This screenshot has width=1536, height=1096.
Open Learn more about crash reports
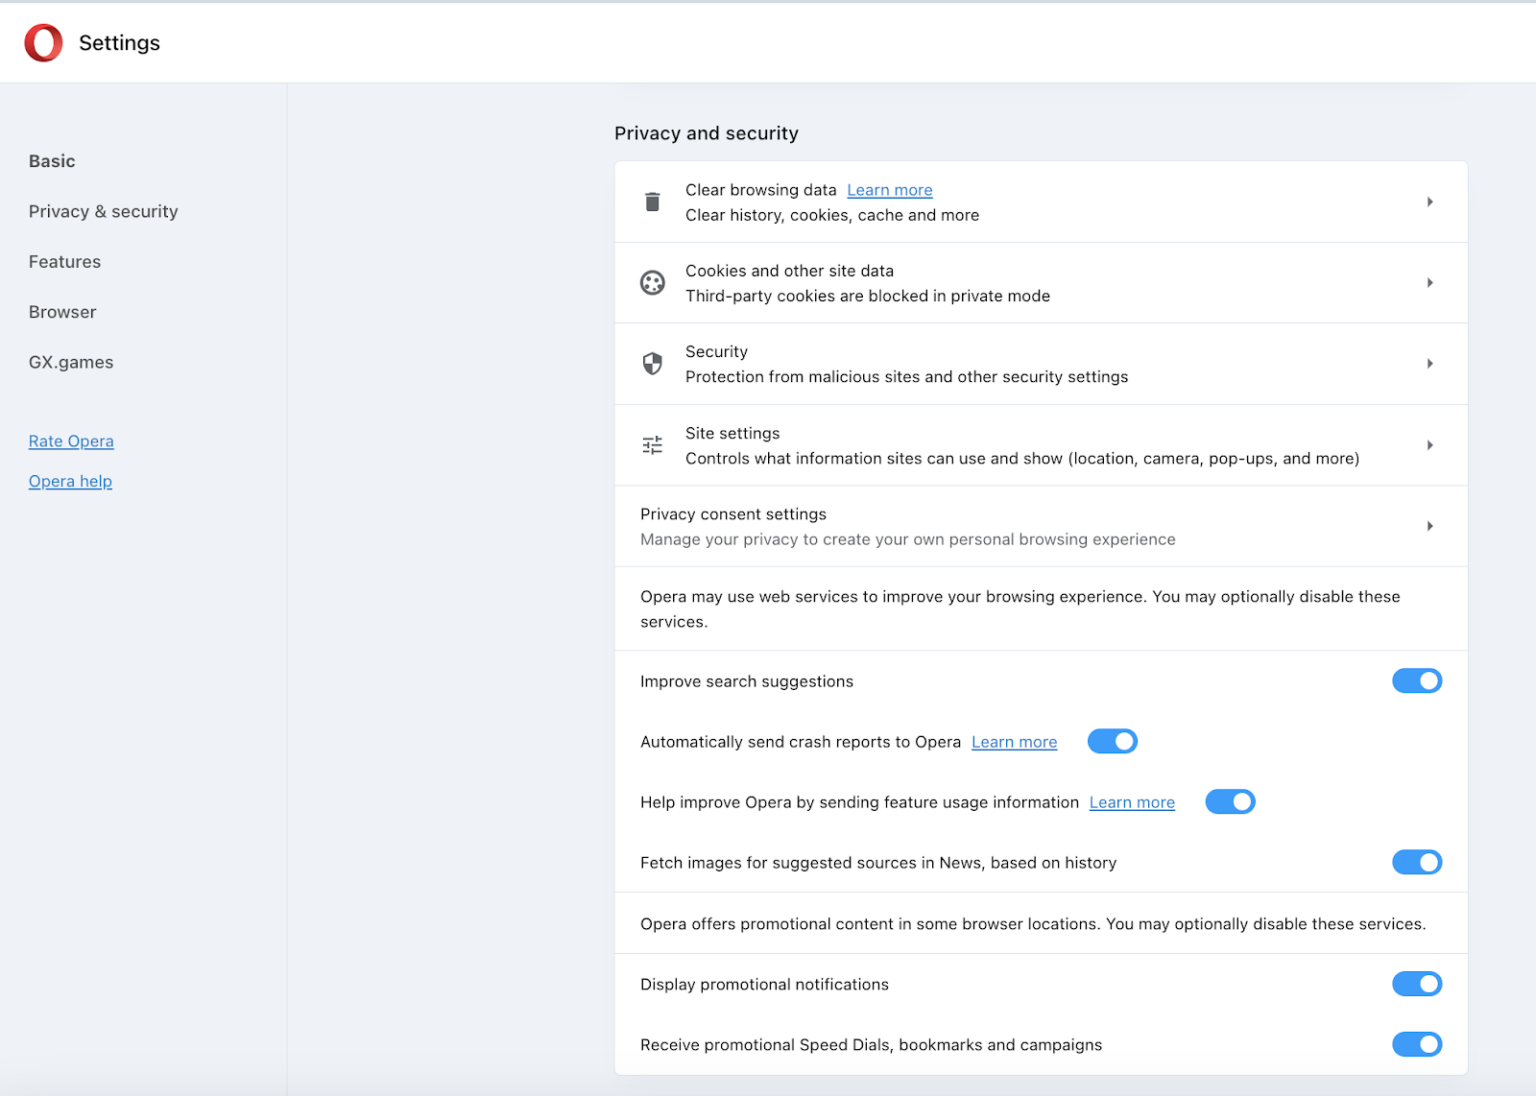pos(1013,741)
